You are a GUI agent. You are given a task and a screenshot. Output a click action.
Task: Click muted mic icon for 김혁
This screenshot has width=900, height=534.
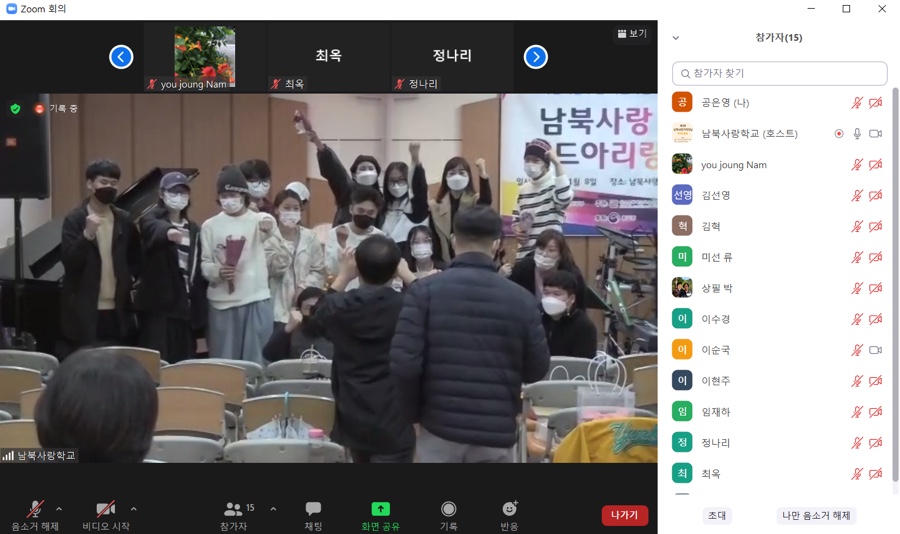click(x=856, y=226)
